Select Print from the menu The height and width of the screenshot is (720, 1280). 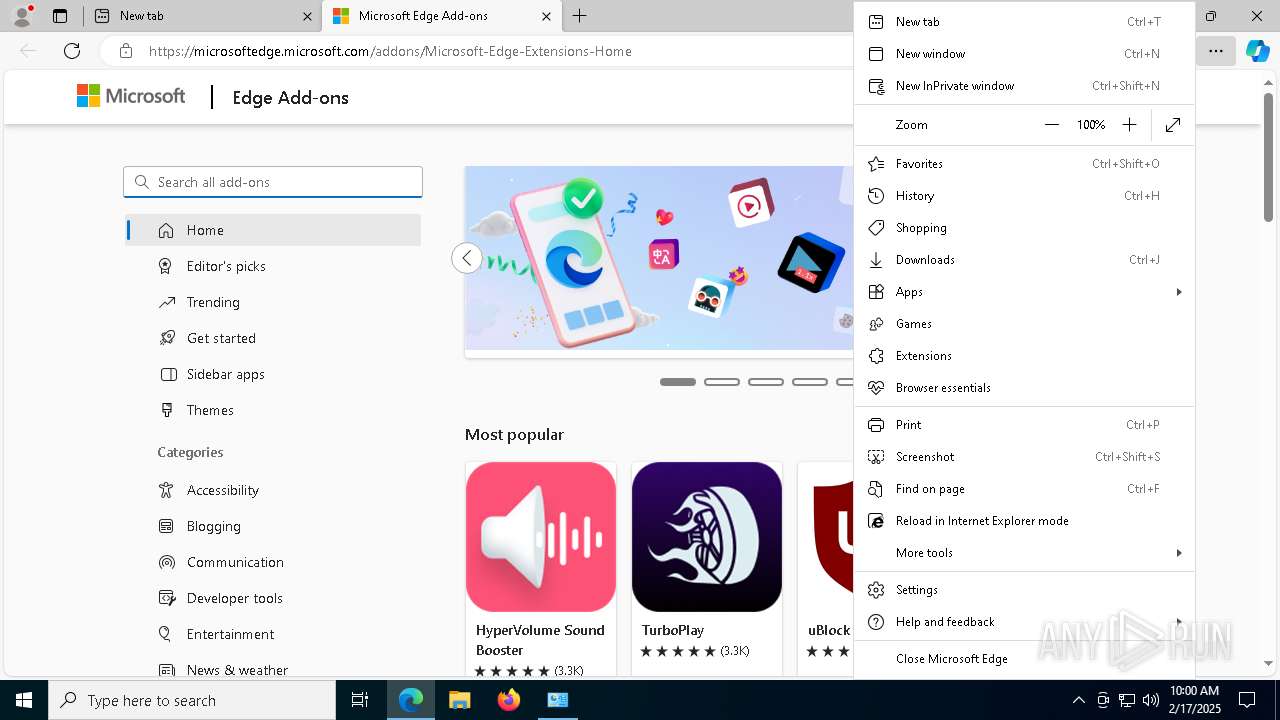(x=1025, y=425)
